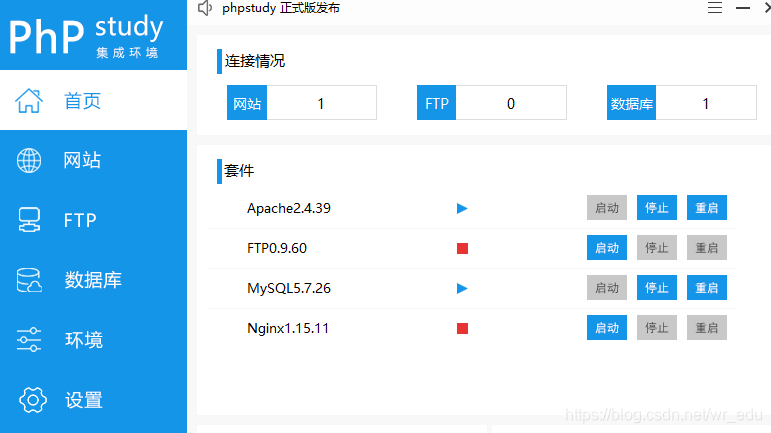Screen dimensions: 771x433
Task: Switch to the 网站 sidebar tab
Action: pyautogui.click(x=93, y=160)
